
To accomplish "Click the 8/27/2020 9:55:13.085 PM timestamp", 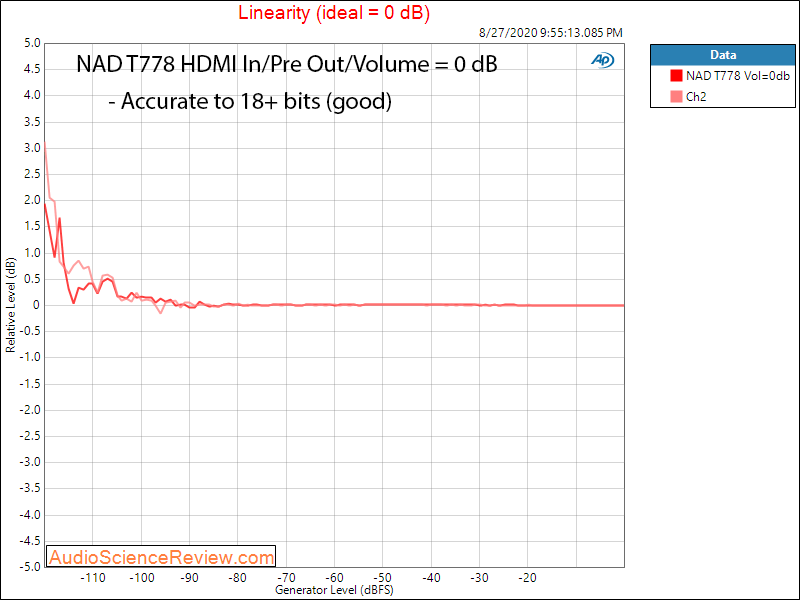I will point(551,33).
